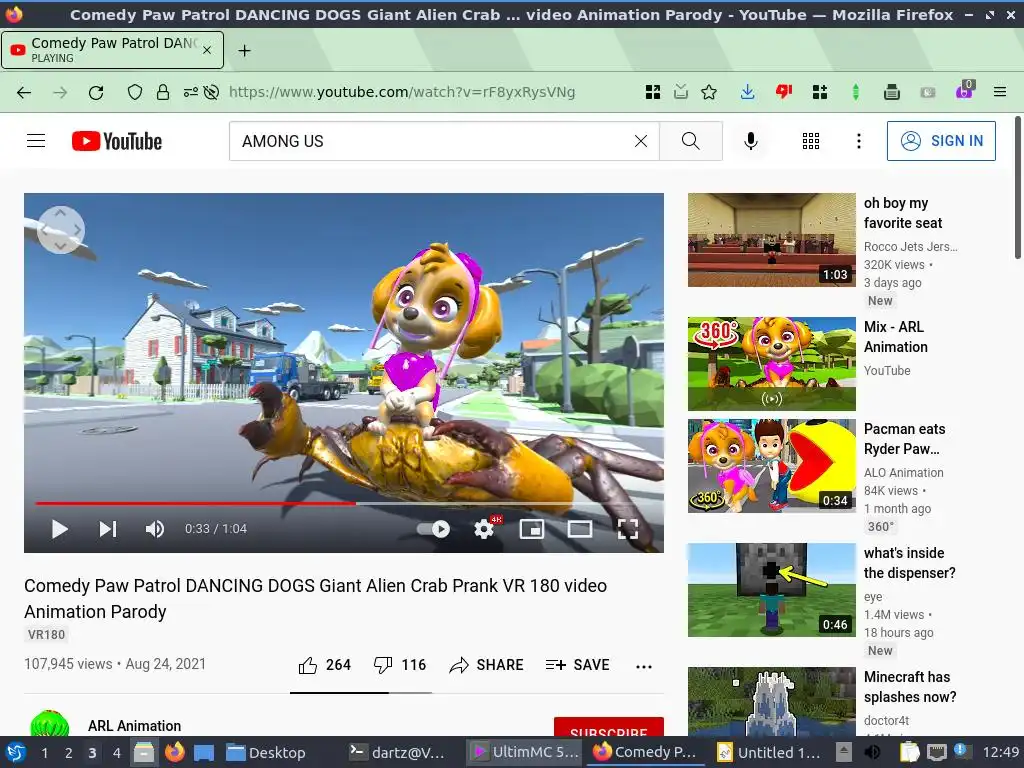
Task: Click the VR pan control in video
Action: (61, 230)
